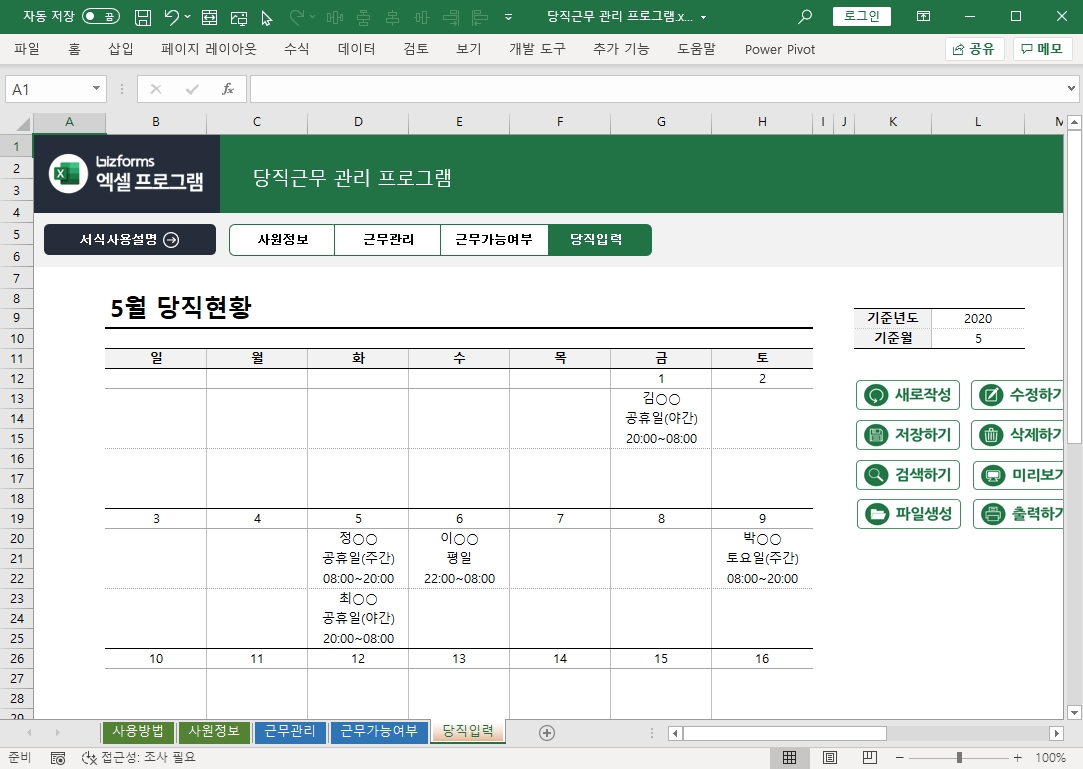The image size is (1083, 769).
Task: Click the Insert Function fx icon
Action: (x=228, y=89)
